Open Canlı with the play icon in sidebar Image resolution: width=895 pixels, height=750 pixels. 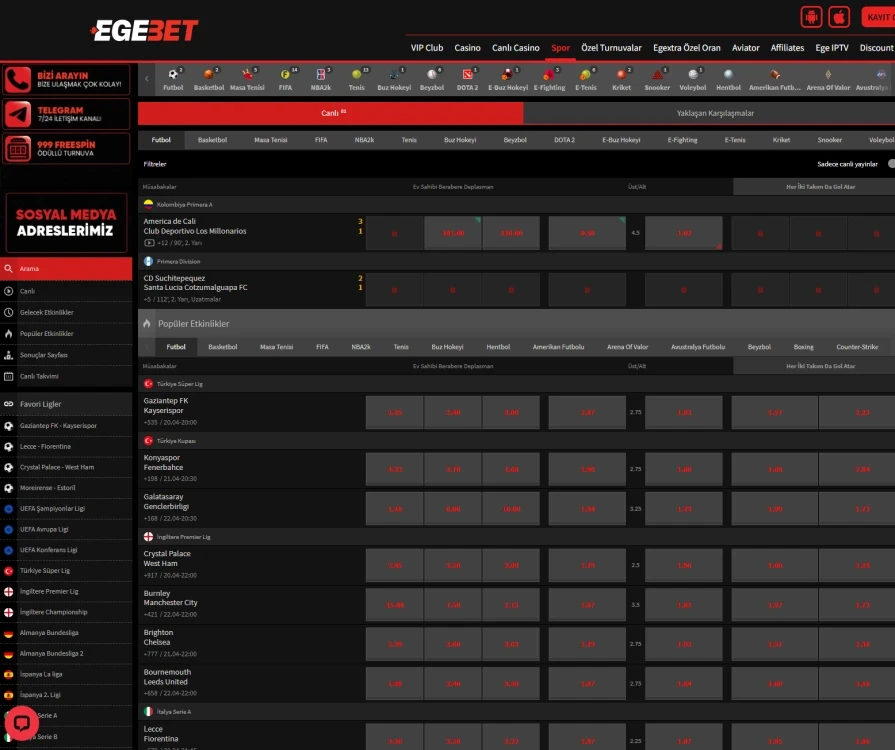click(66, 291)
